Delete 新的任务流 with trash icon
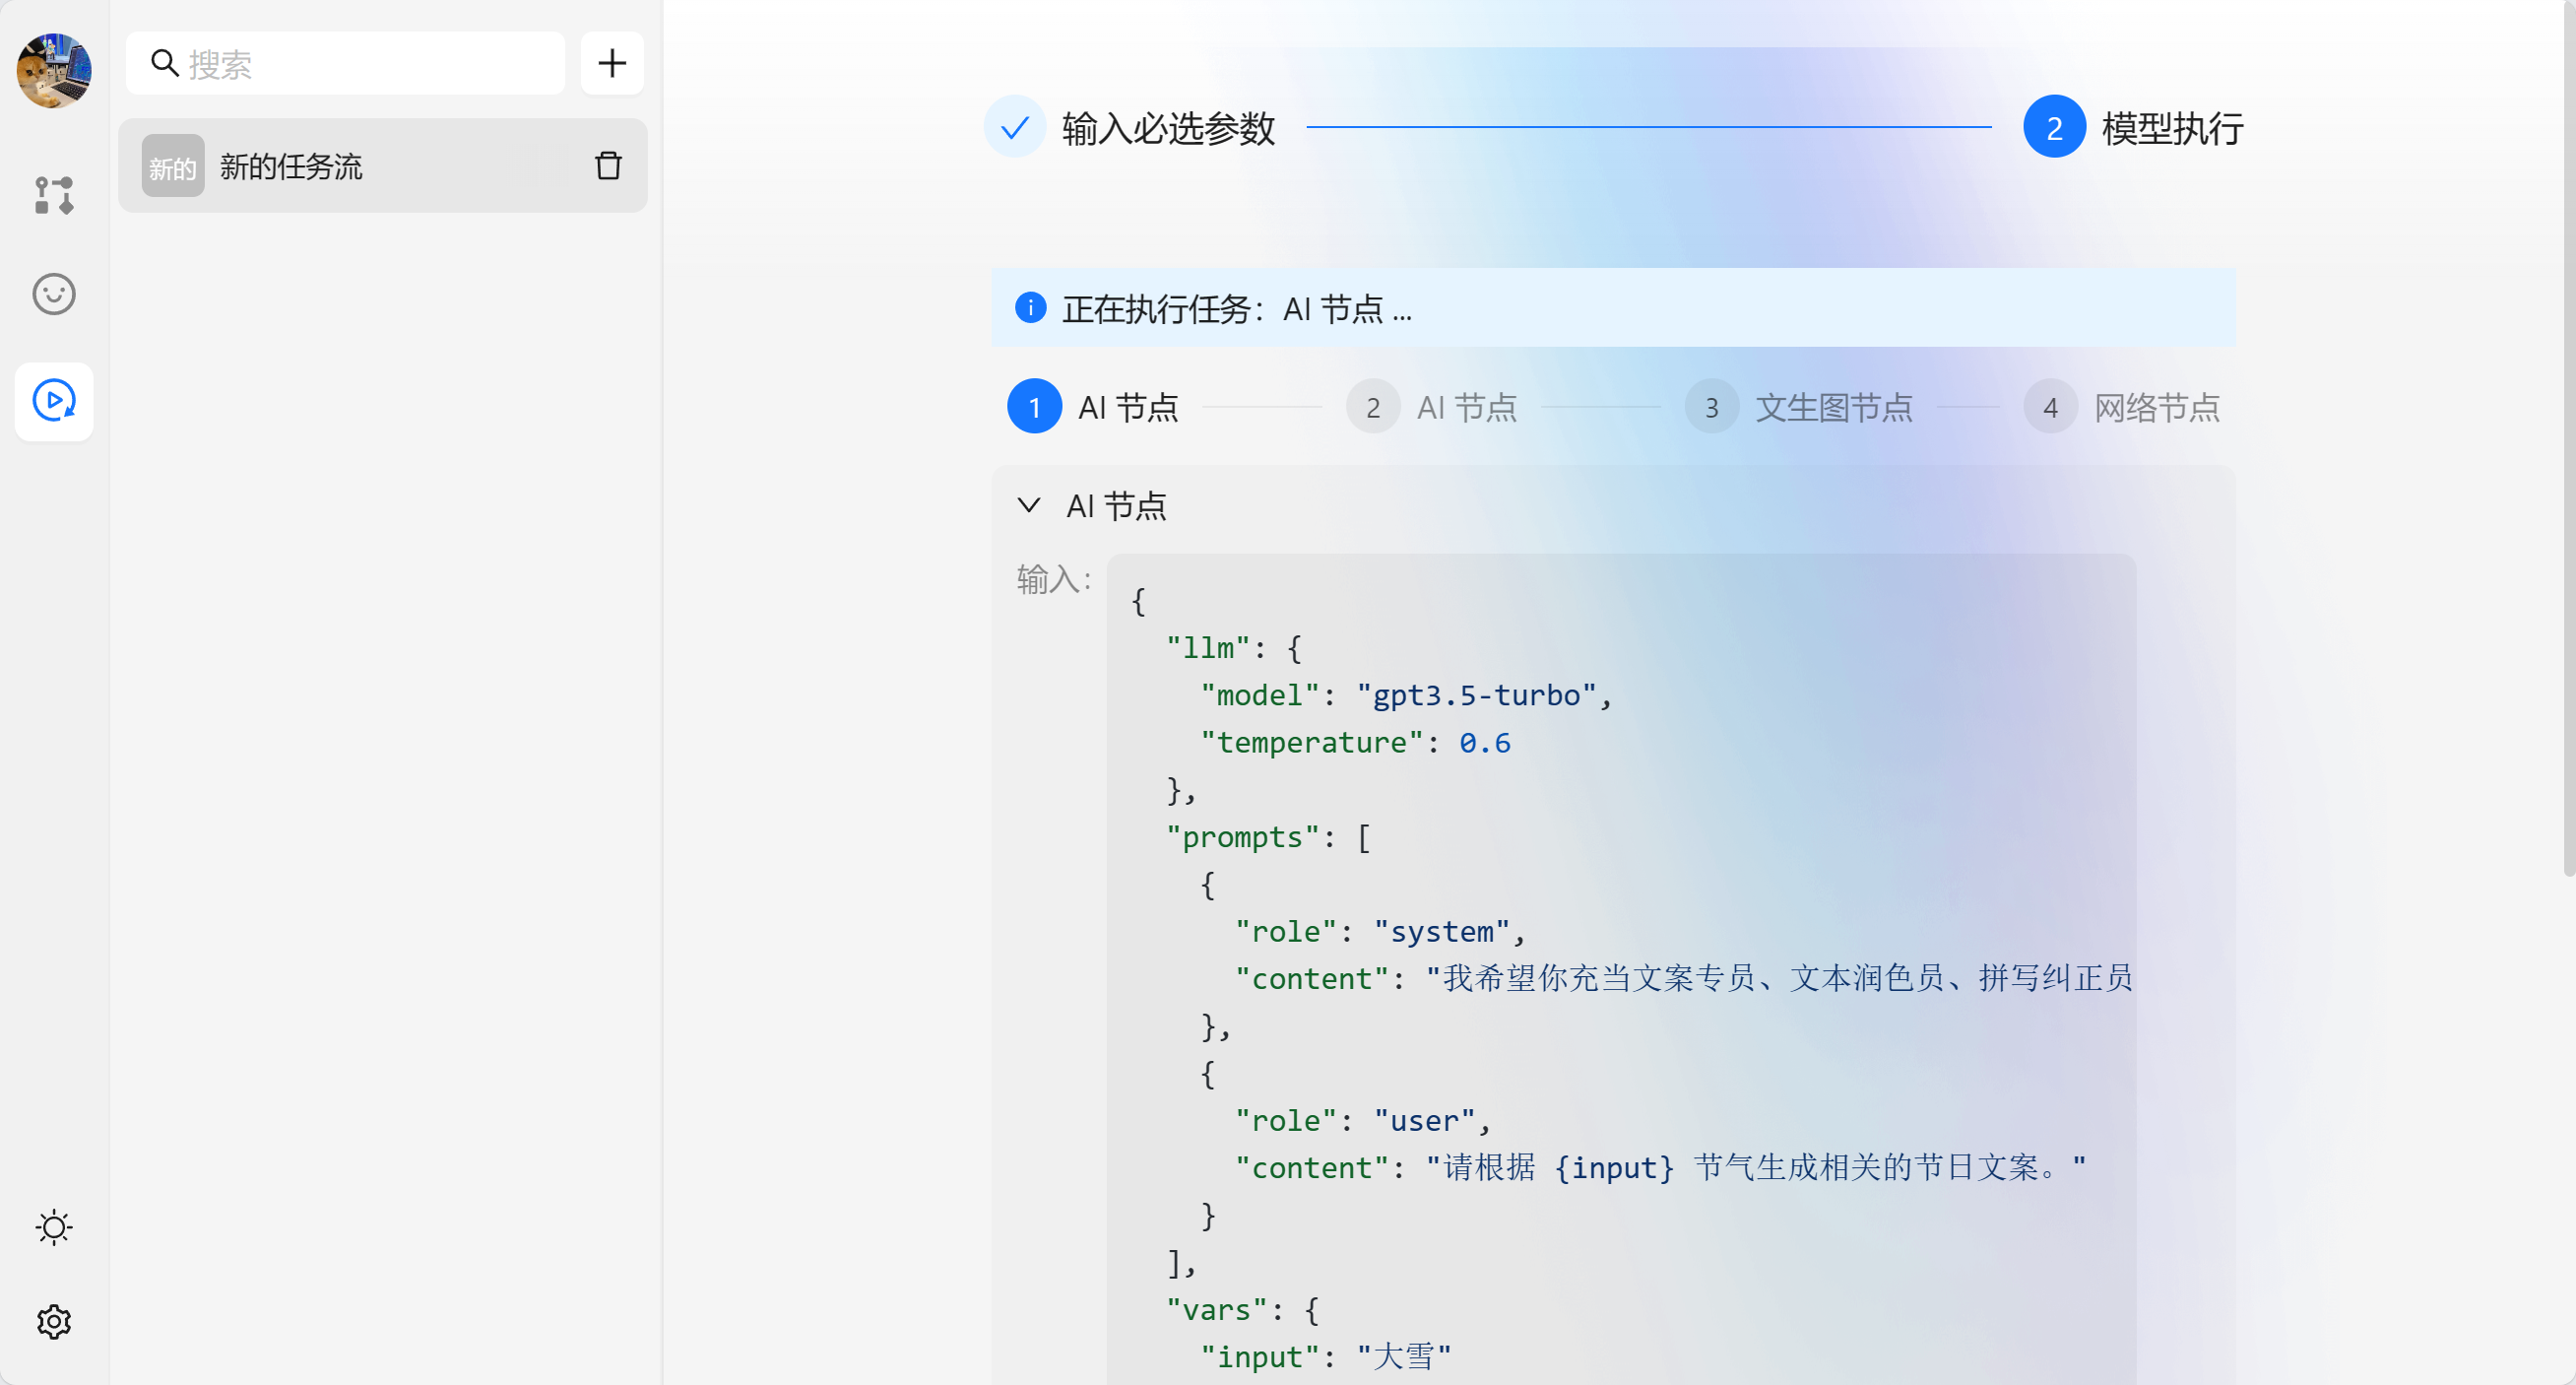 608,165
